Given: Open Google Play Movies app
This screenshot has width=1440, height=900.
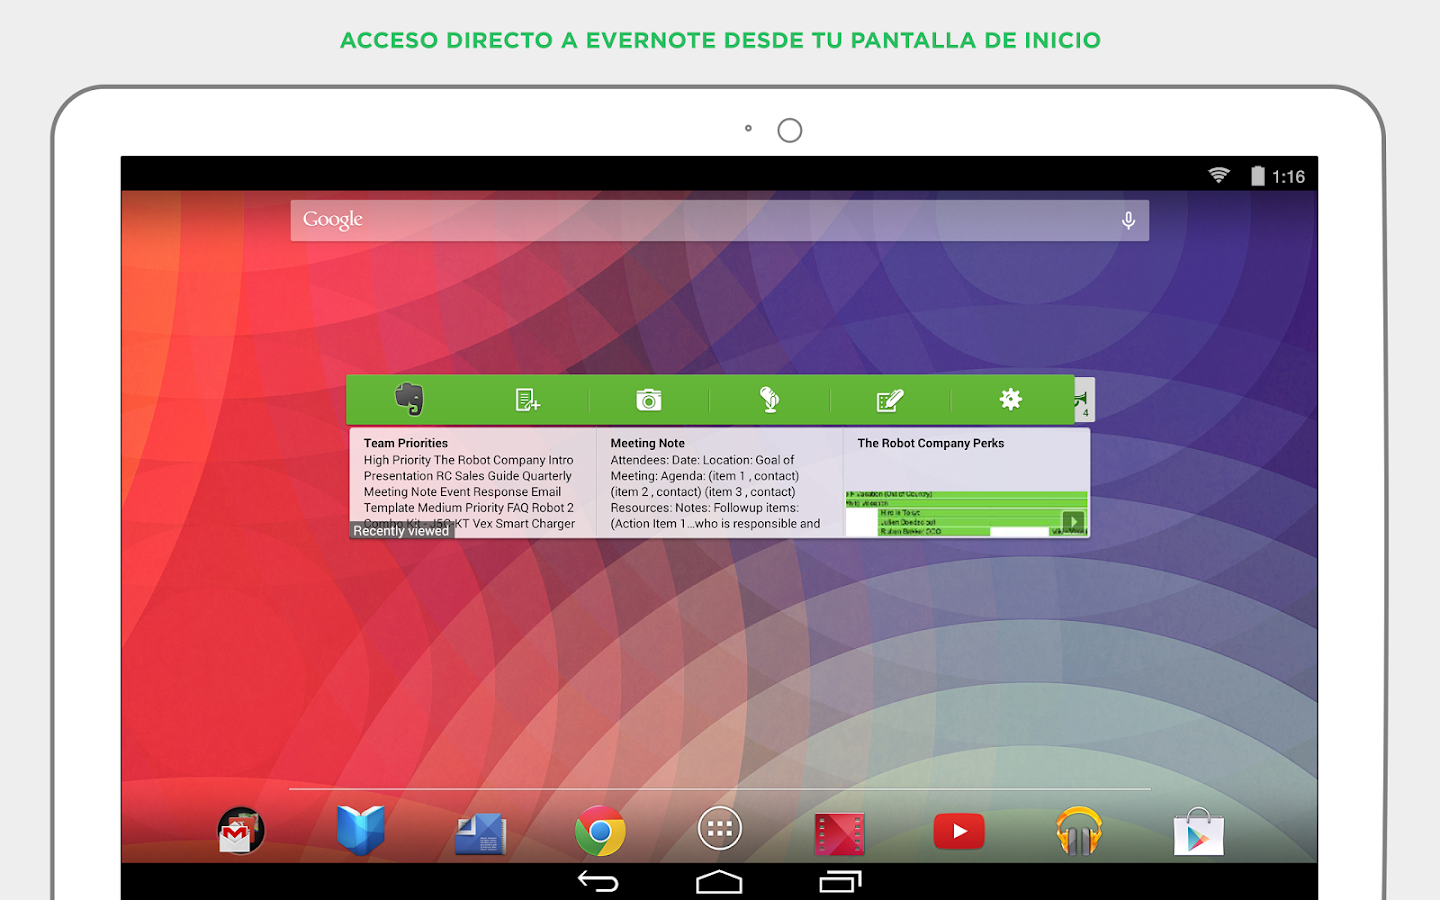Looking at the screenshot, I should coord(840,834).
